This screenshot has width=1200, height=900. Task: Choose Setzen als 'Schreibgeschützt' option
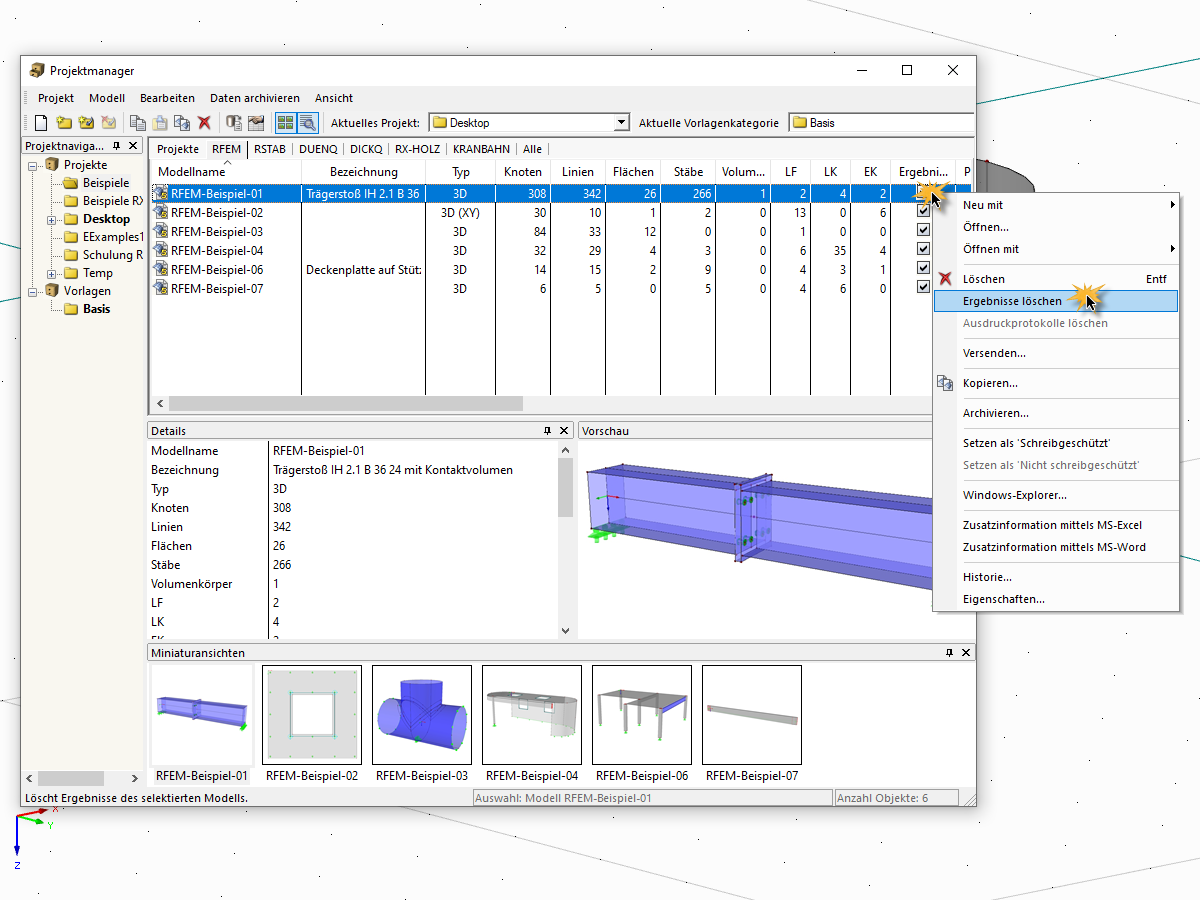(1055, 443)
